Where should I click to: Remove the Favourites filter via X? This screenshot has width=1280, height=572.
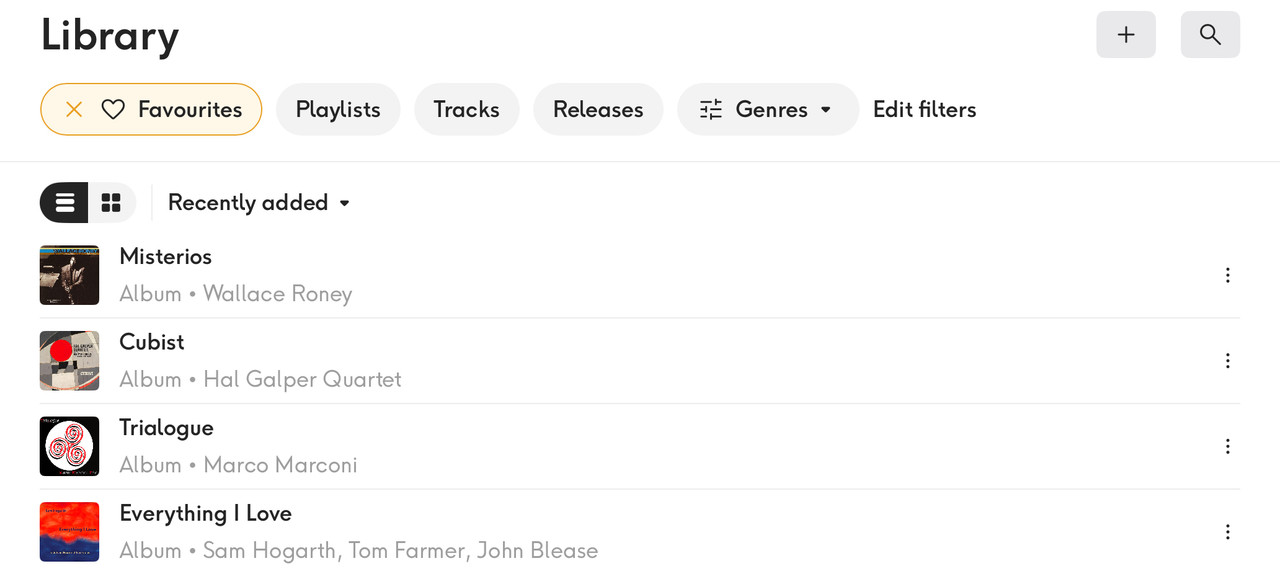(x=74, y=109)
